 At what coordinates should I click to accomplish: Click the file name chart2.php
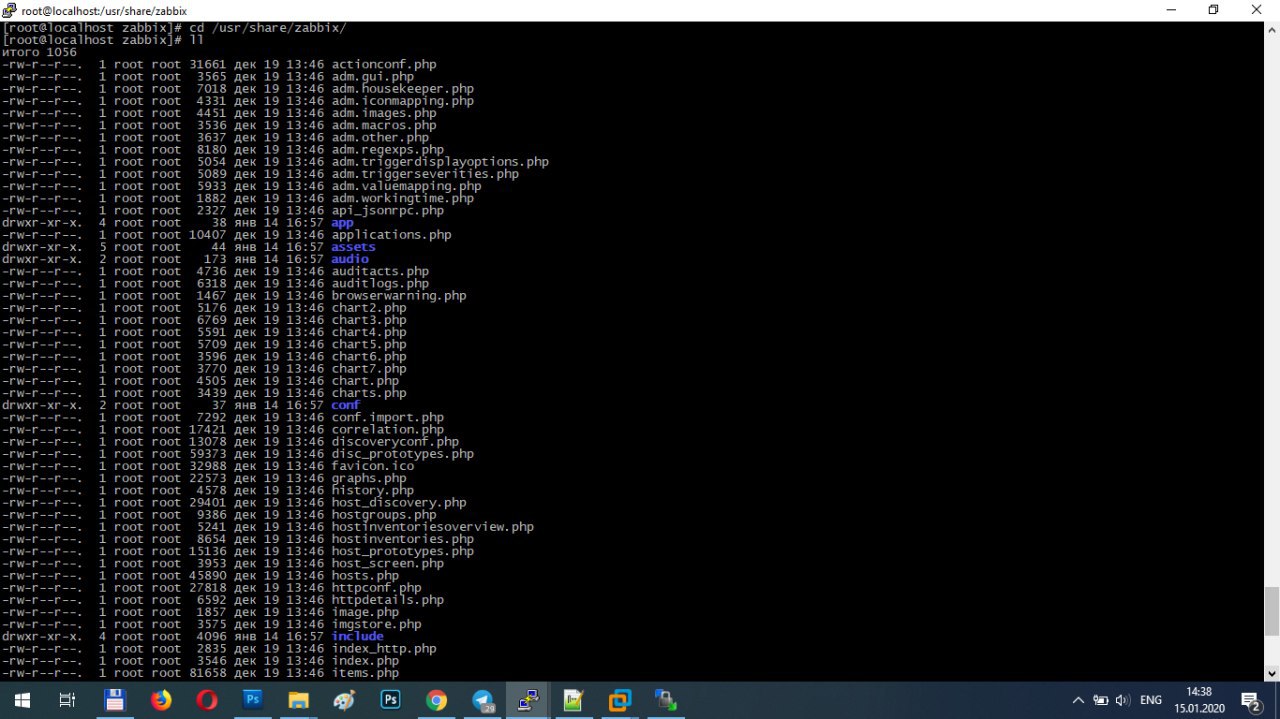point(369,307)
